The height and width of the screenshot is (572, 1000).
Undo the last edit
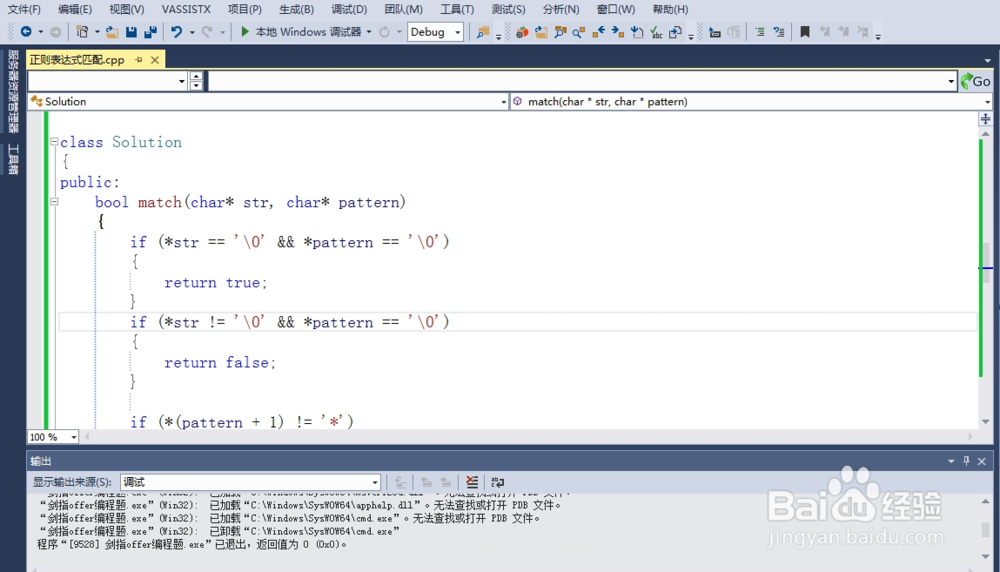pos(176,31)
